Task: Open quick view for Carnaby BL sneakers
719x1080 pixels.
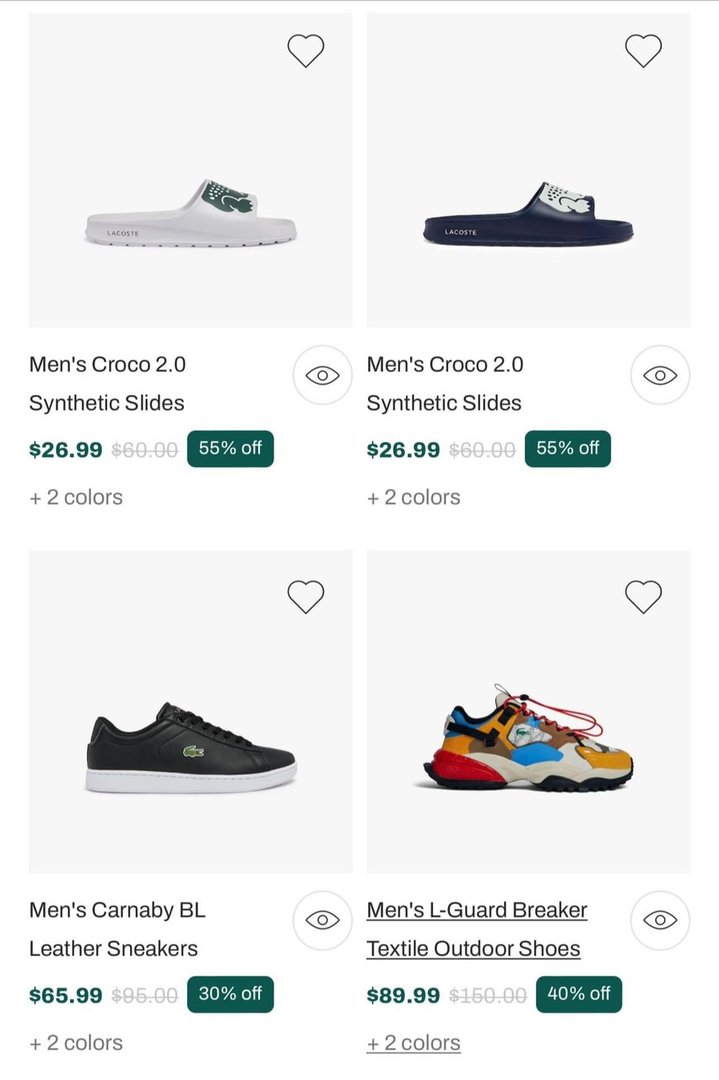Action: (x=322, y=920)
